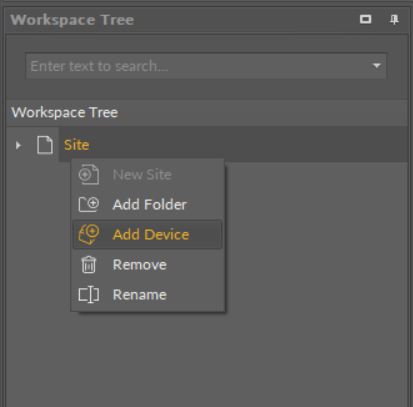Choose Add Folder from context menu

pyautogui.click(x=147, y=204)
